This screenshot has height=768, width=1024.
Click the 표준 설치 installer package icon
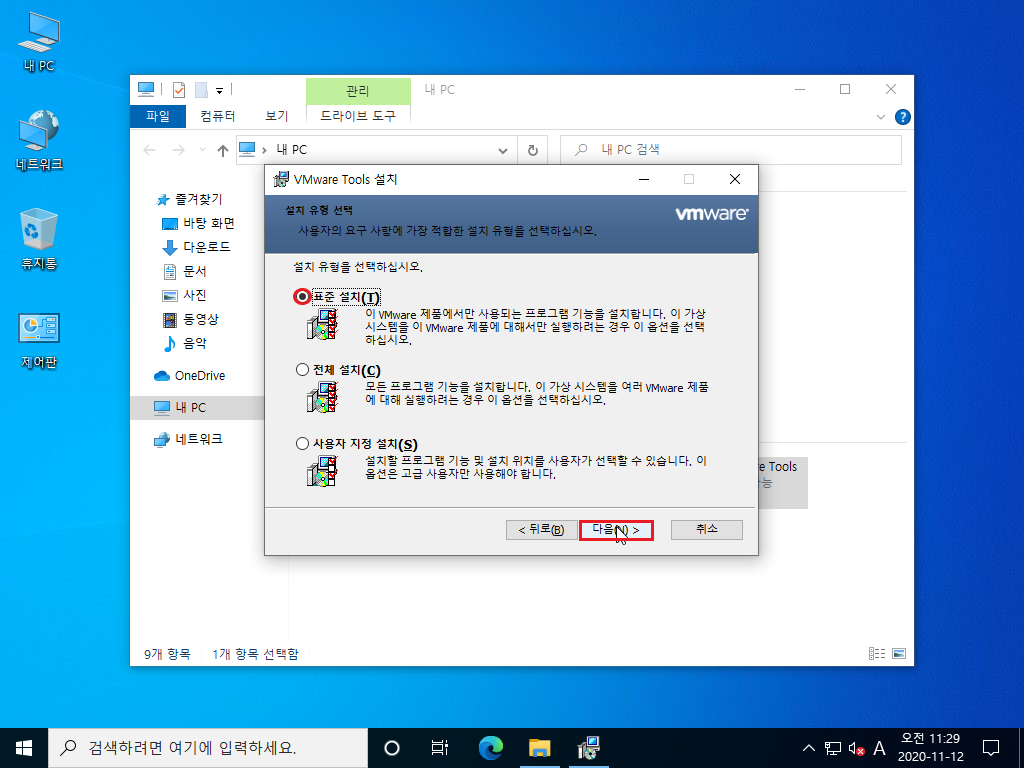322,325
